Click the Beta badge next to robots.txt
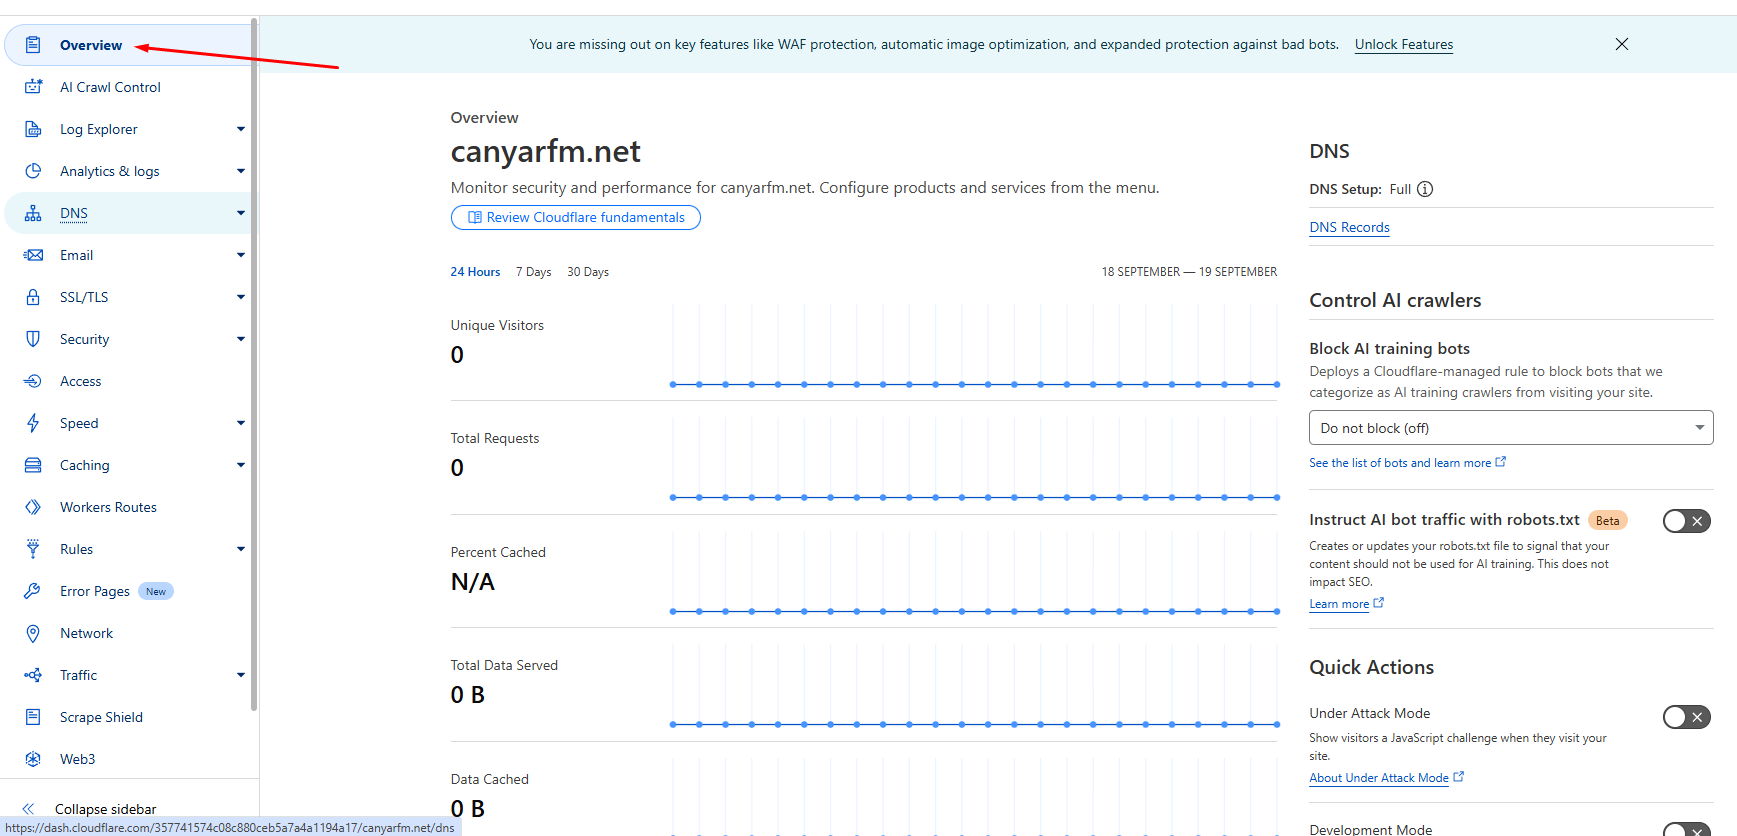 1608,520
